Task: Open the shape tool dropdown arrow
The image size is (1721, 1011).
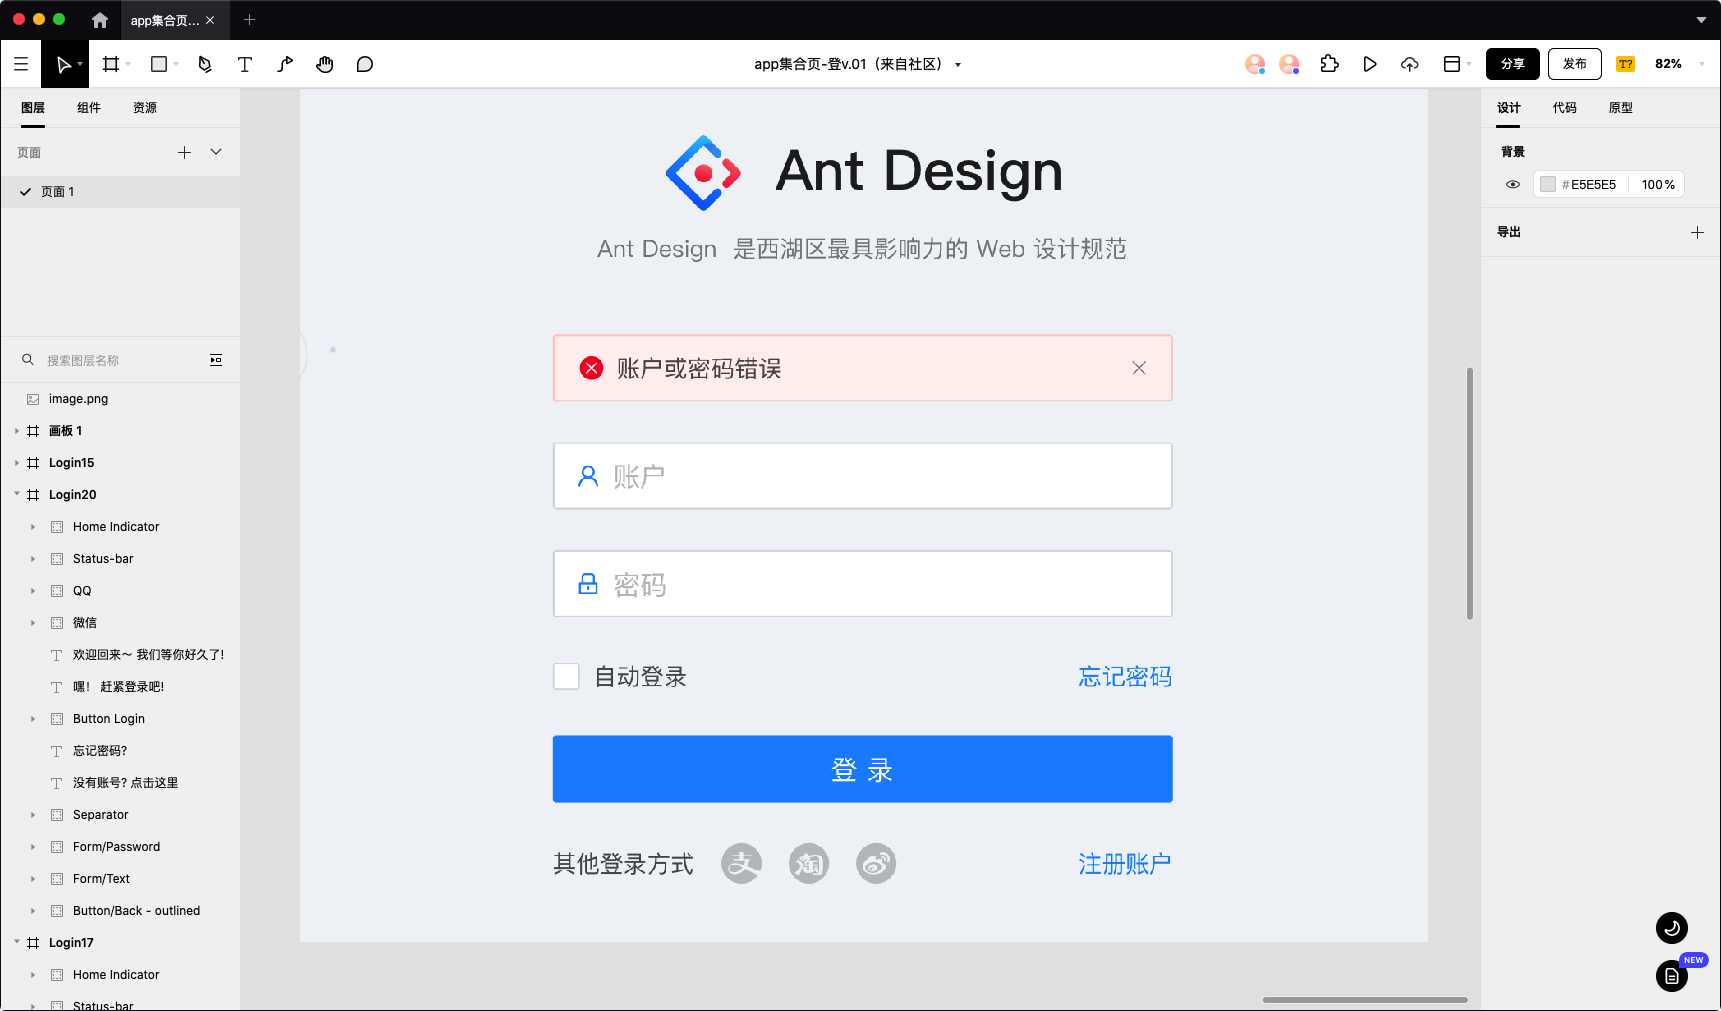Action: click(176, 64)
